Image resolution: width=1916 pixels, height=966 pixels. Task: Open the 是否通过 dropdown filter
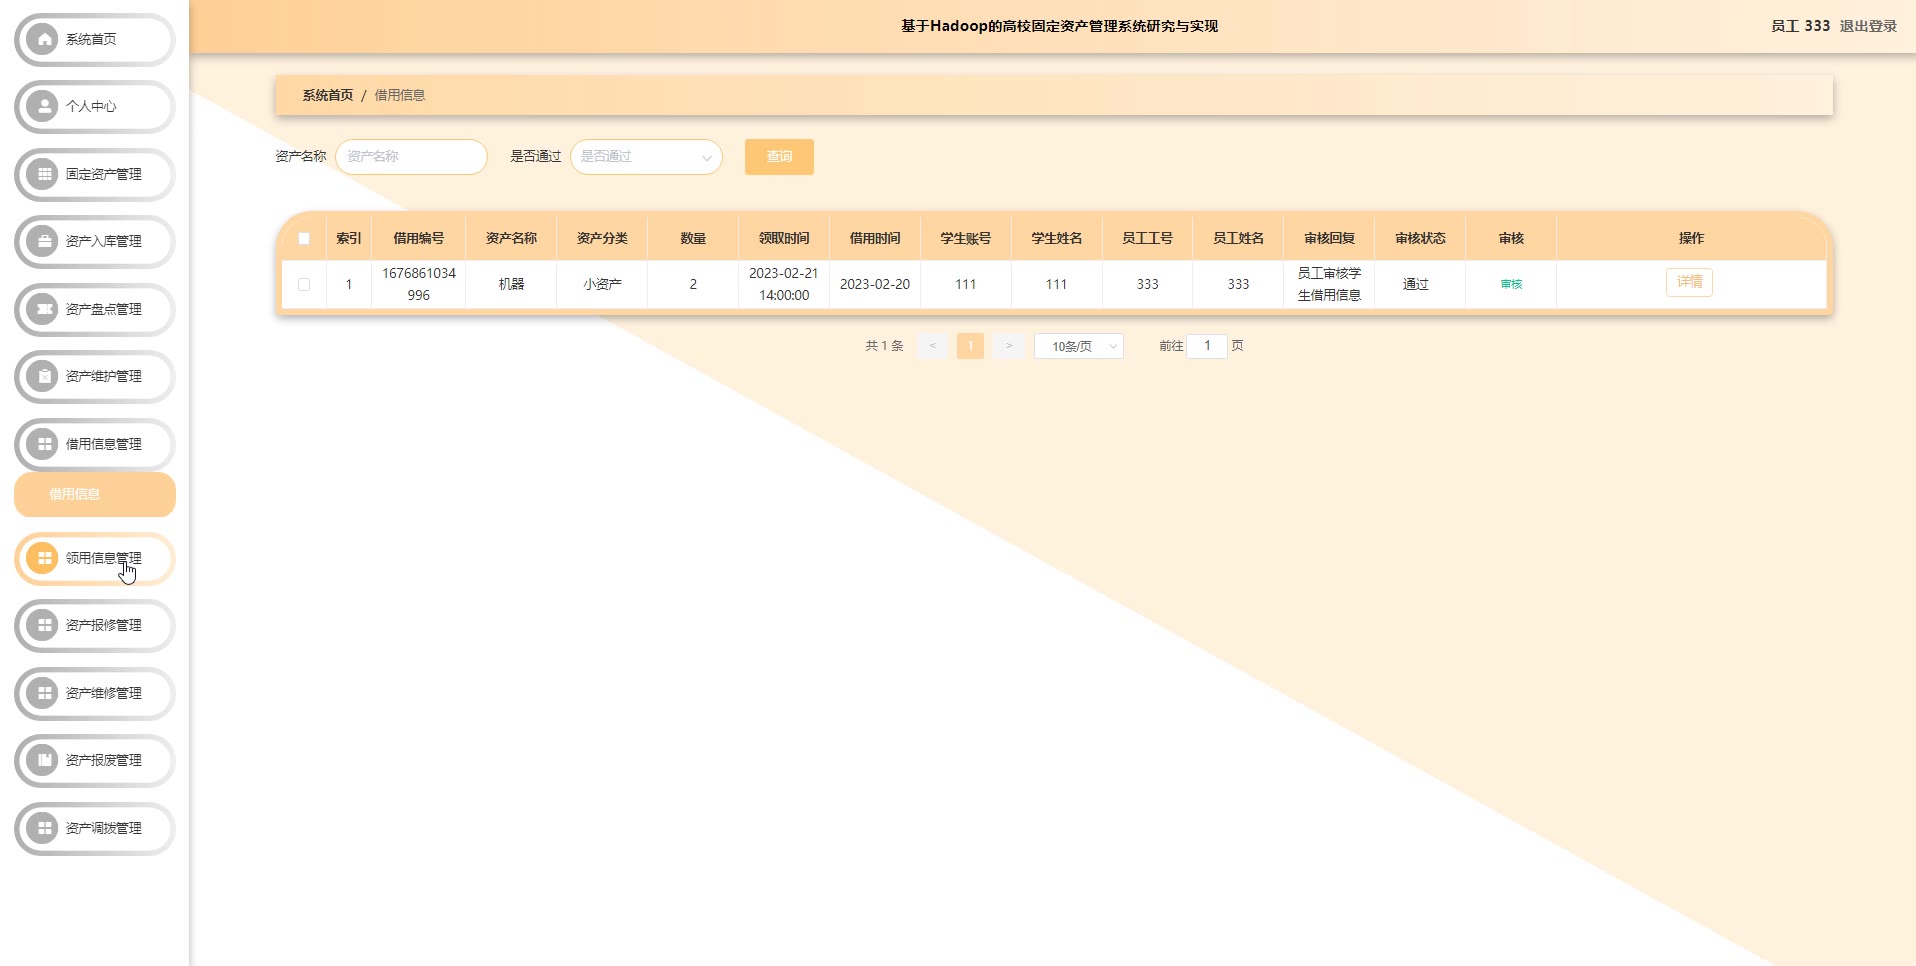(646, 157)
